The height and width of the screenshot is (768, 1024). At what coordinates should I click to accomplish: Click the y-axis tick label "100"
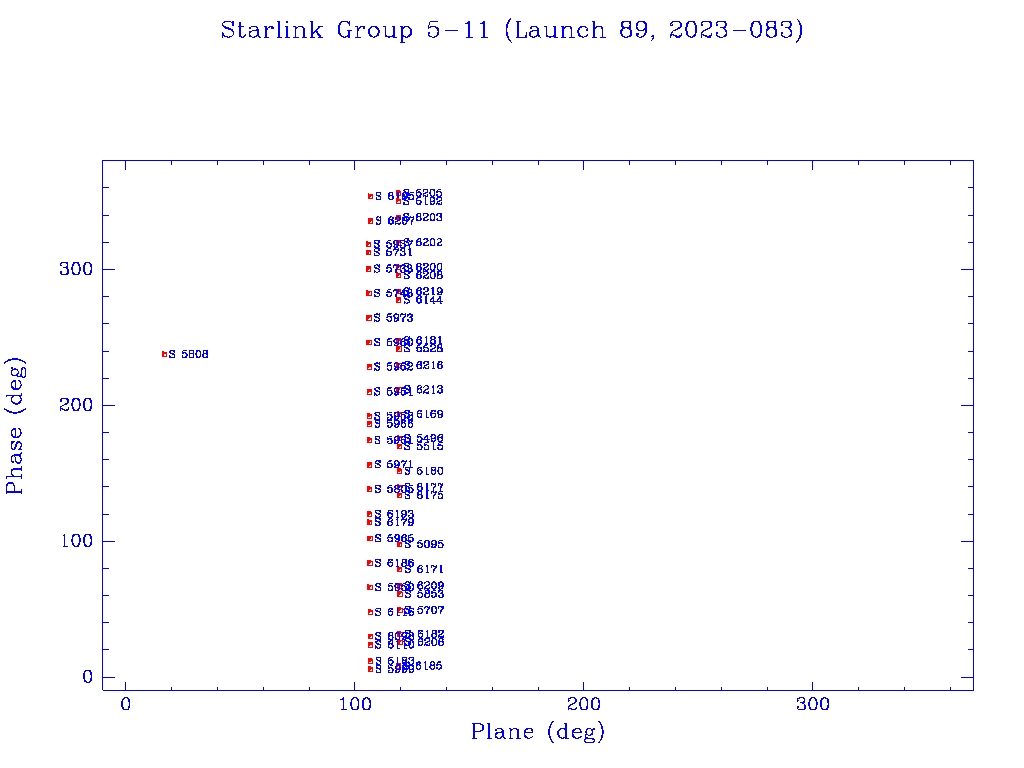pyautogui.click(x=76, y=541)
